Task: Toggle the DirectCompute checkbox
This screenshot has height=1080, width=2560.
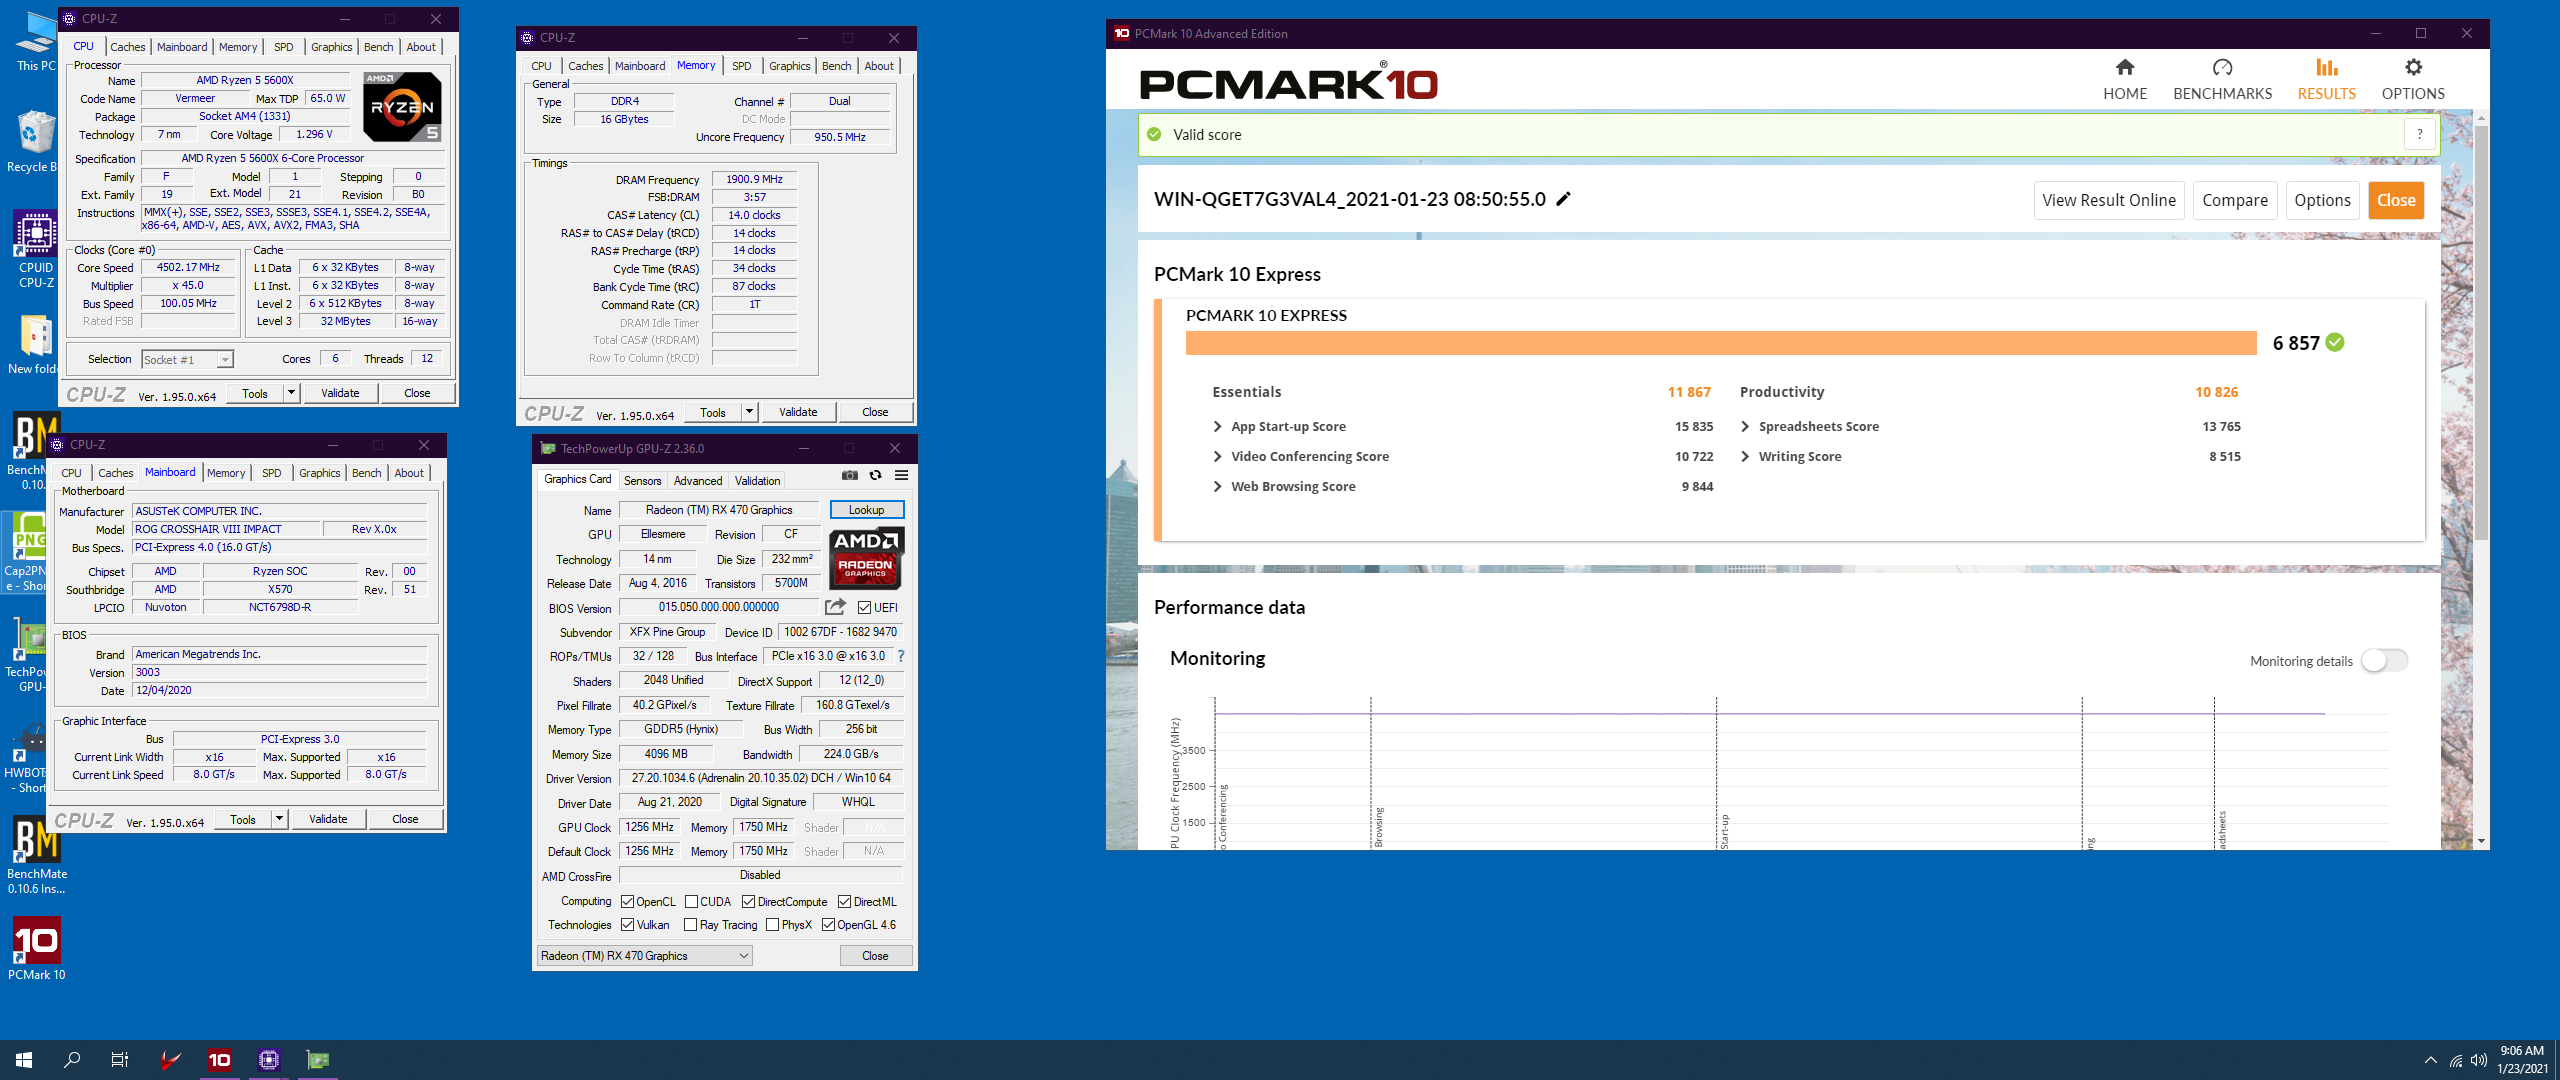Action: (x=748, y=902)
